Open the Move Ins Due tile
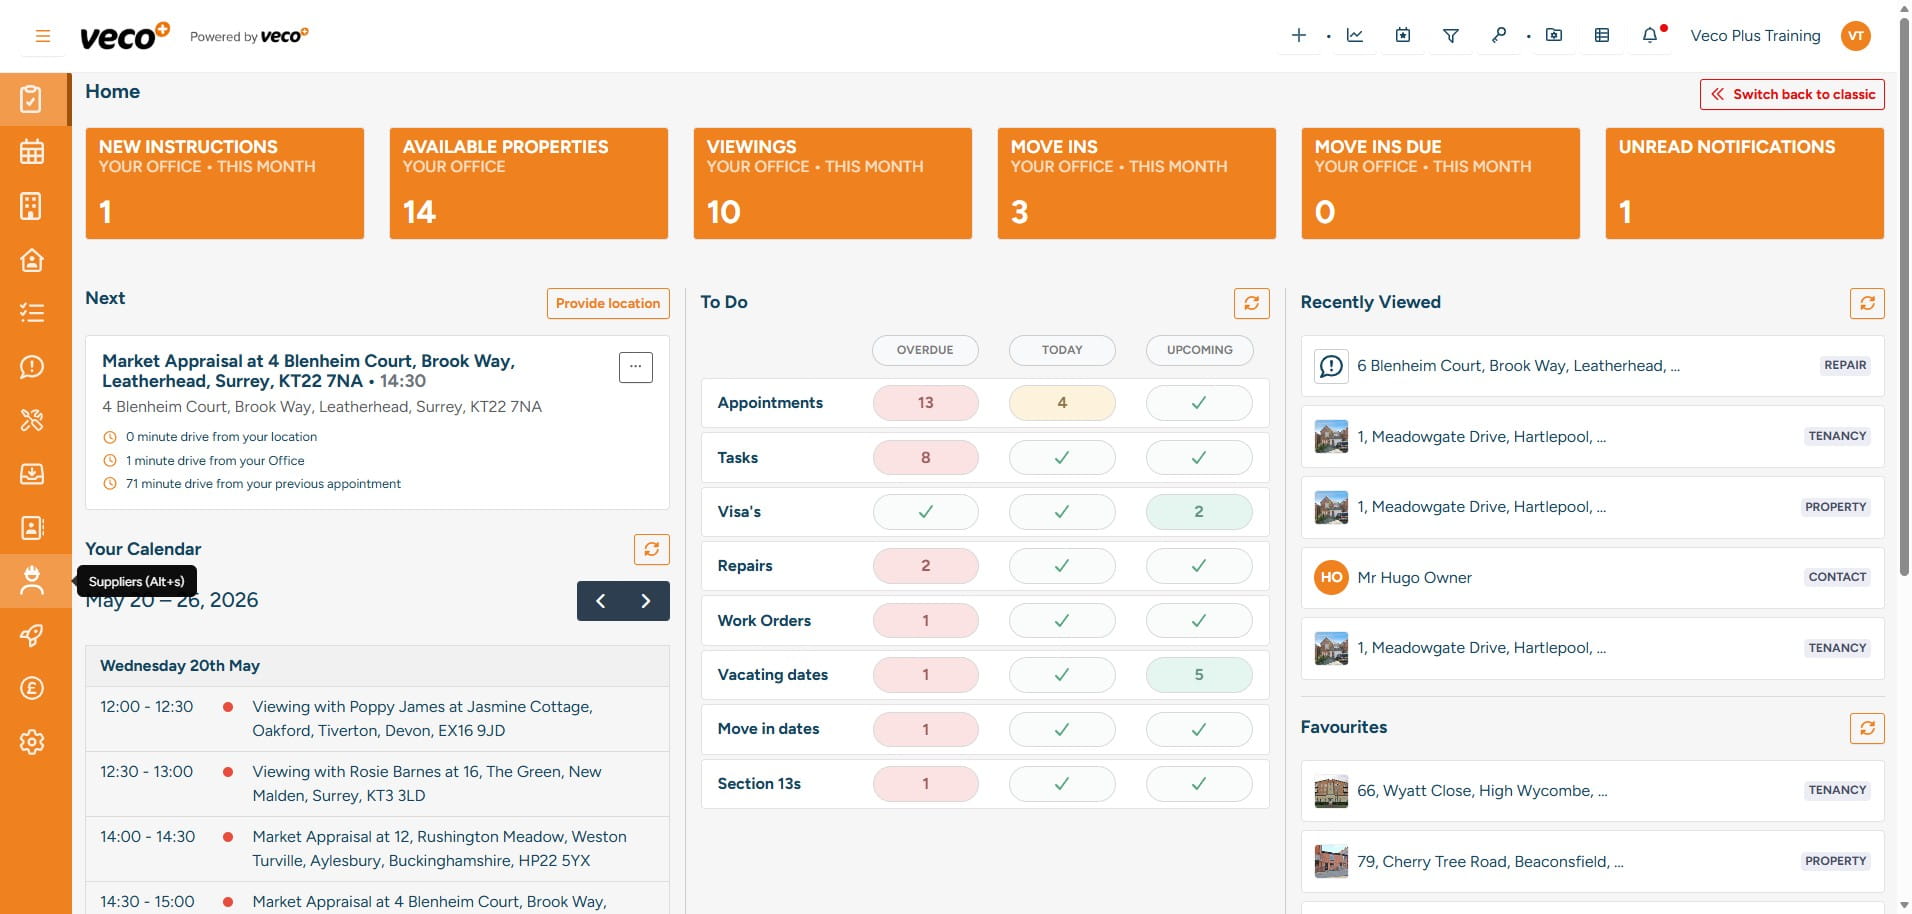1912x914 pixels. (1441, 183)
